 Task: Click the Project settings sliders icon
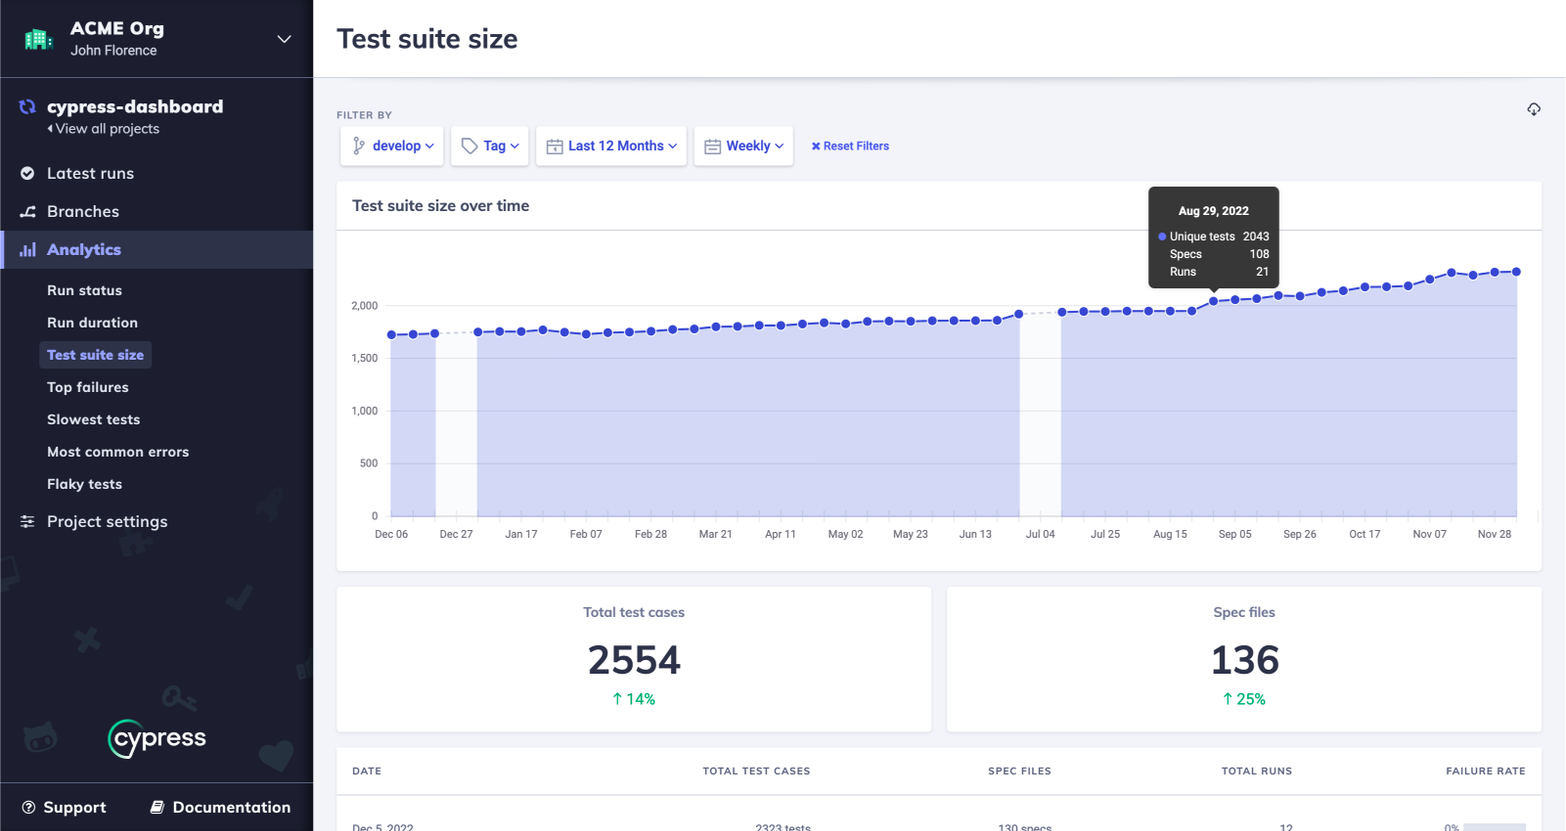(28, 522)
